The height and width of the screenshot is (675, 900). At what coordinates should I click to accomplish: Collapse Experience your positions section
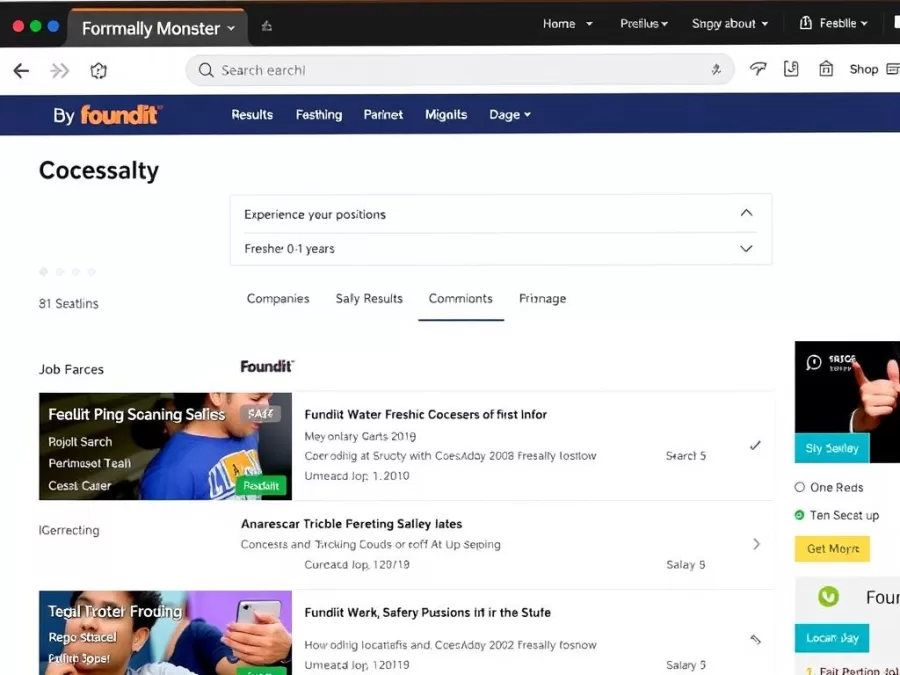point(746,213)
